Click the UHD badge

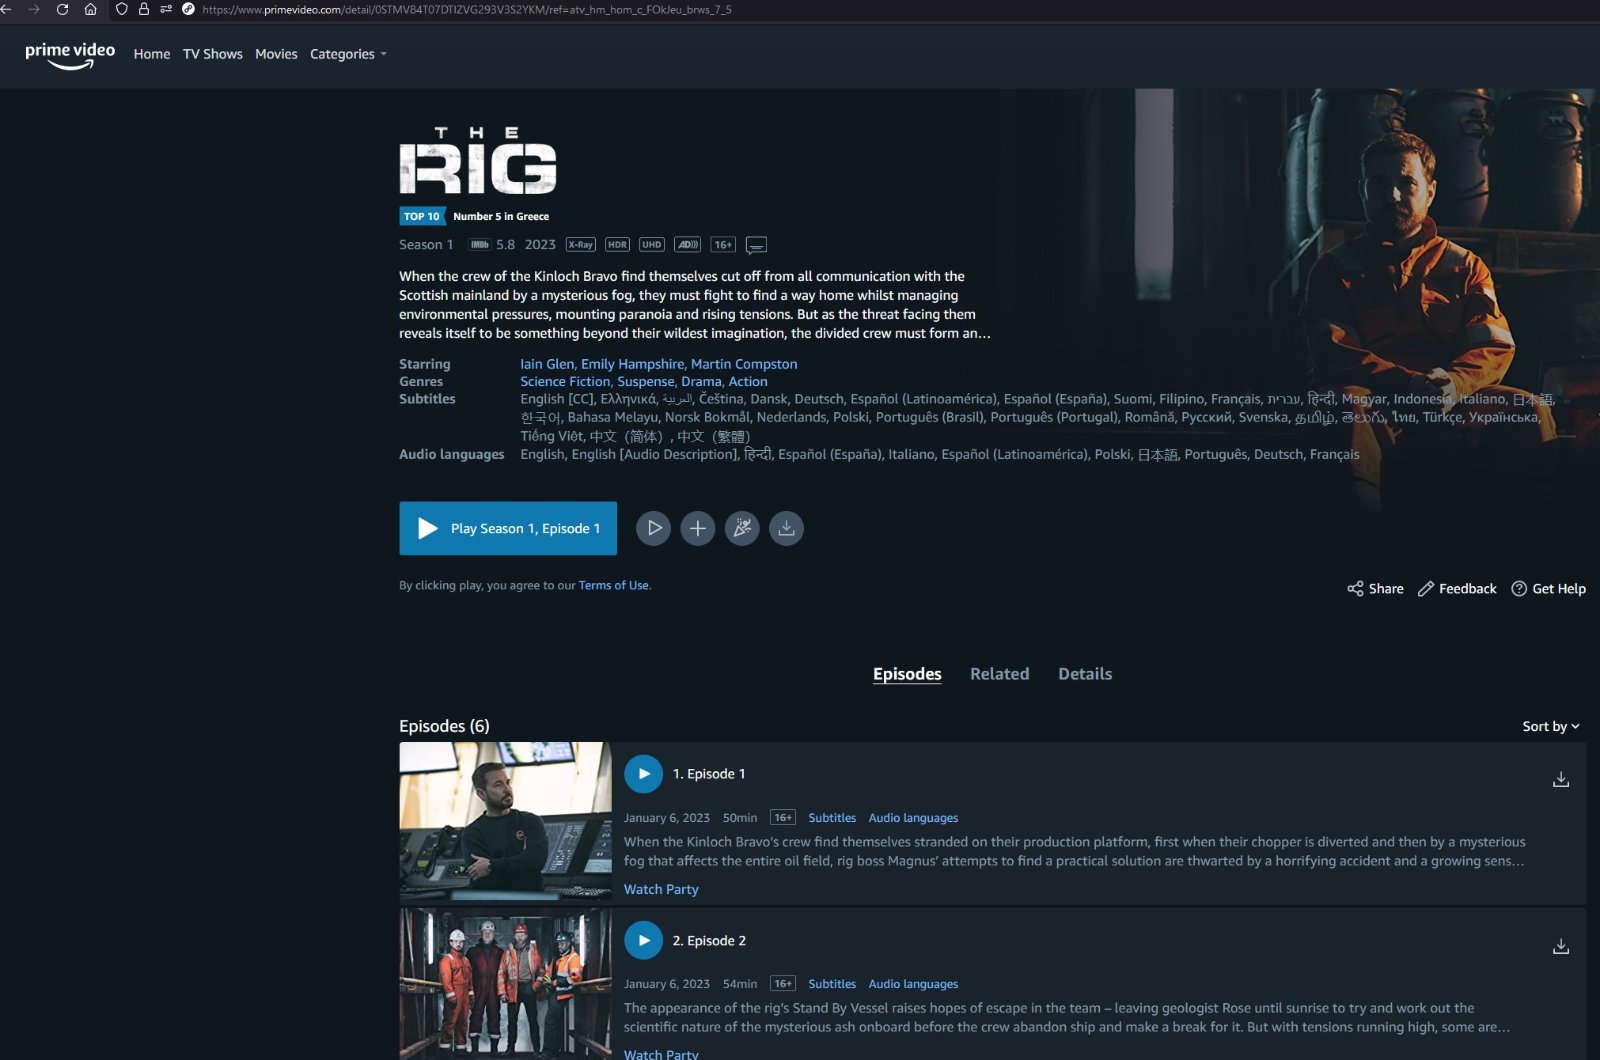[652, 245]
